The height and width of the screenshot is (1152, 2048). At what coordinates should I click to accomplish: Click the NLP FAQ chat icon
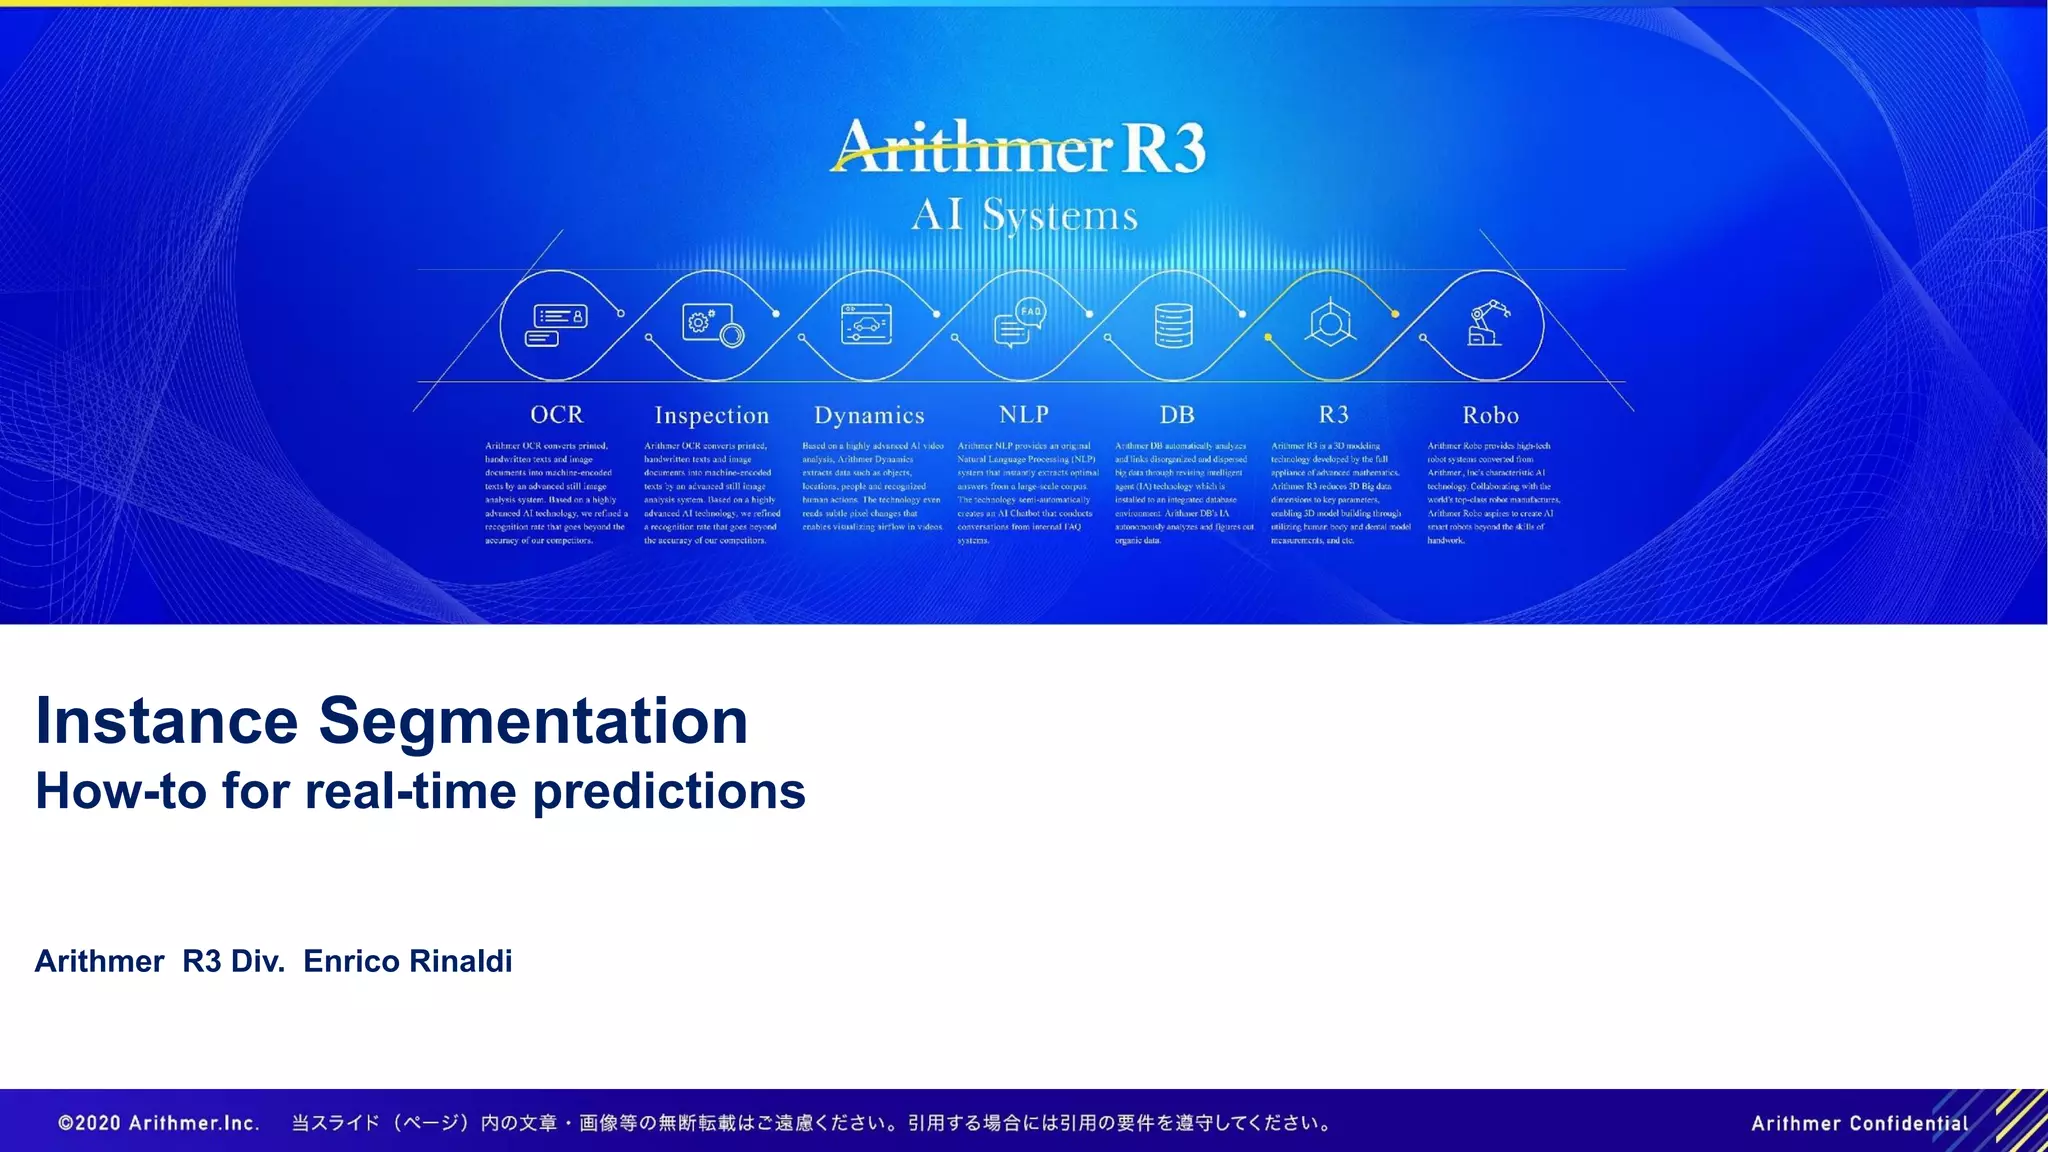coord(1020,323)
